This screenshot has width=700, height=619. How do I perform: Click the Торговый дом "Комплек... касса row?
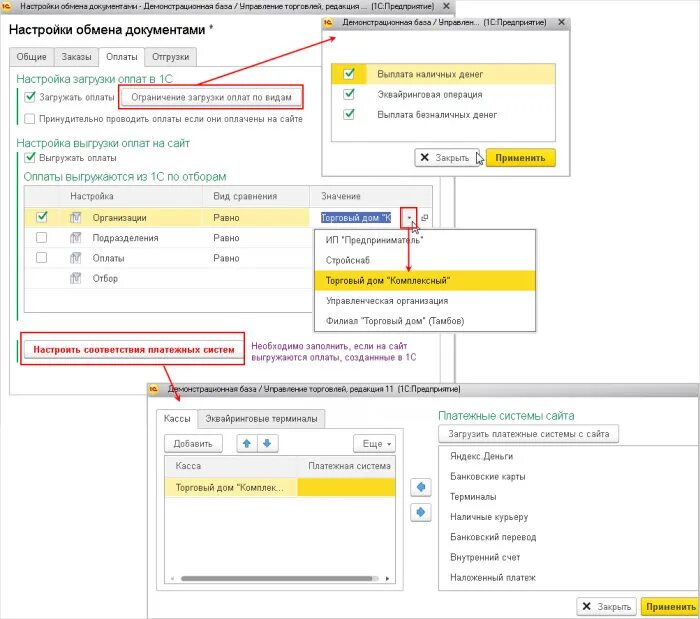pyautogui.click(x=230, y=487)
